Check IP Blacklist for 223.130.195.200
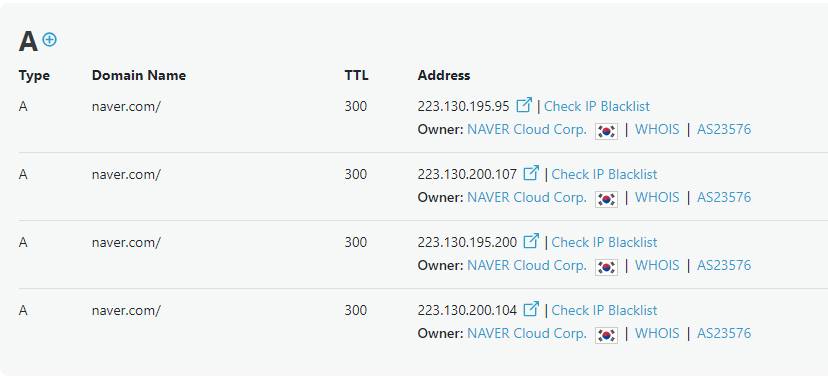Image resolution: width=828 pixels, height=381 pixels. 604,243
